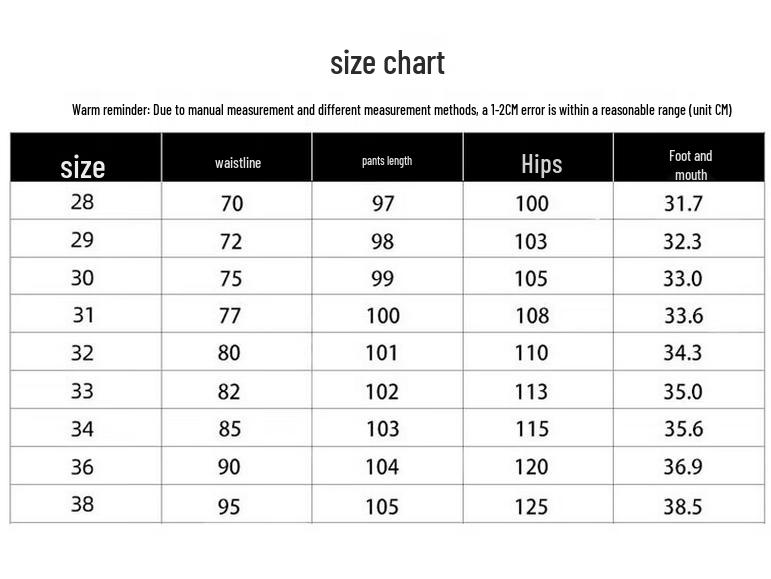Select hips value 125
Screen dimensions: 771x579
point(531,507)
